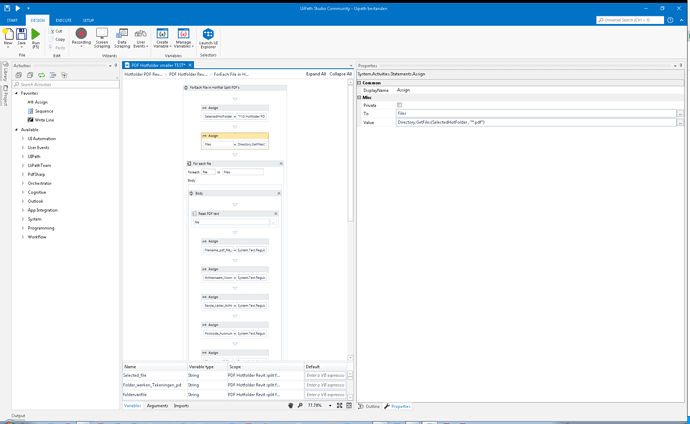This screenshot has height=424, width=690.
Task: Launch the UI Explorer
Action: point(208,38)
